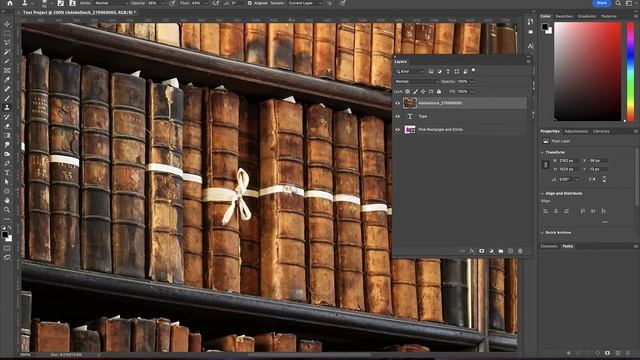Image resolution: width=640 pixels, height=360 pixels.
Task: Click the AdobeStock layer thumbnail
Action: pos(409,103)
